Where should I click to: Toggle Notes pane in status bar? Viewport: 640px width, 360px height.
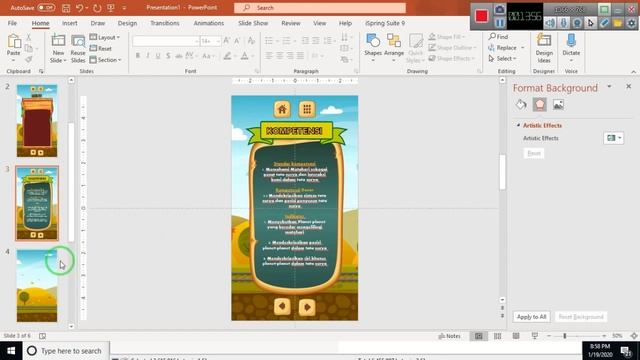coord(449,336)
